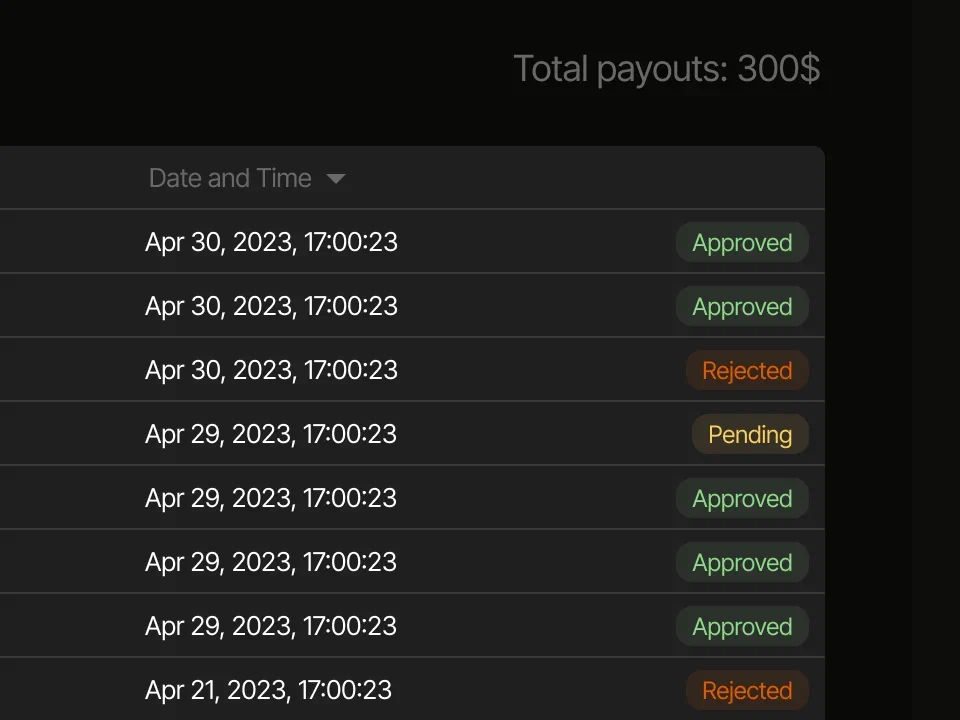Click the 300$ total payouts amount
Image resolution: width=960 pixels, height=720 pixels.
[x=778, y=69]
